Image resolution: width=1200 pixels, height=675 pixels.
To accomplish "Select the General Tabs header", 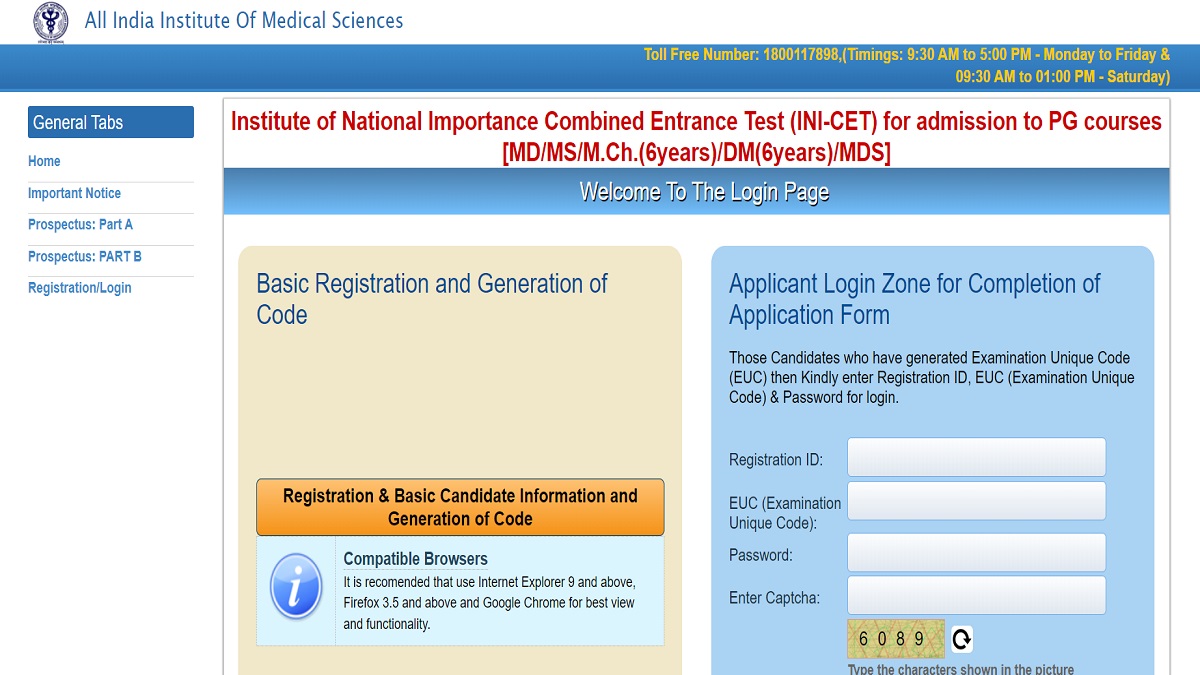I will [111, 122].
